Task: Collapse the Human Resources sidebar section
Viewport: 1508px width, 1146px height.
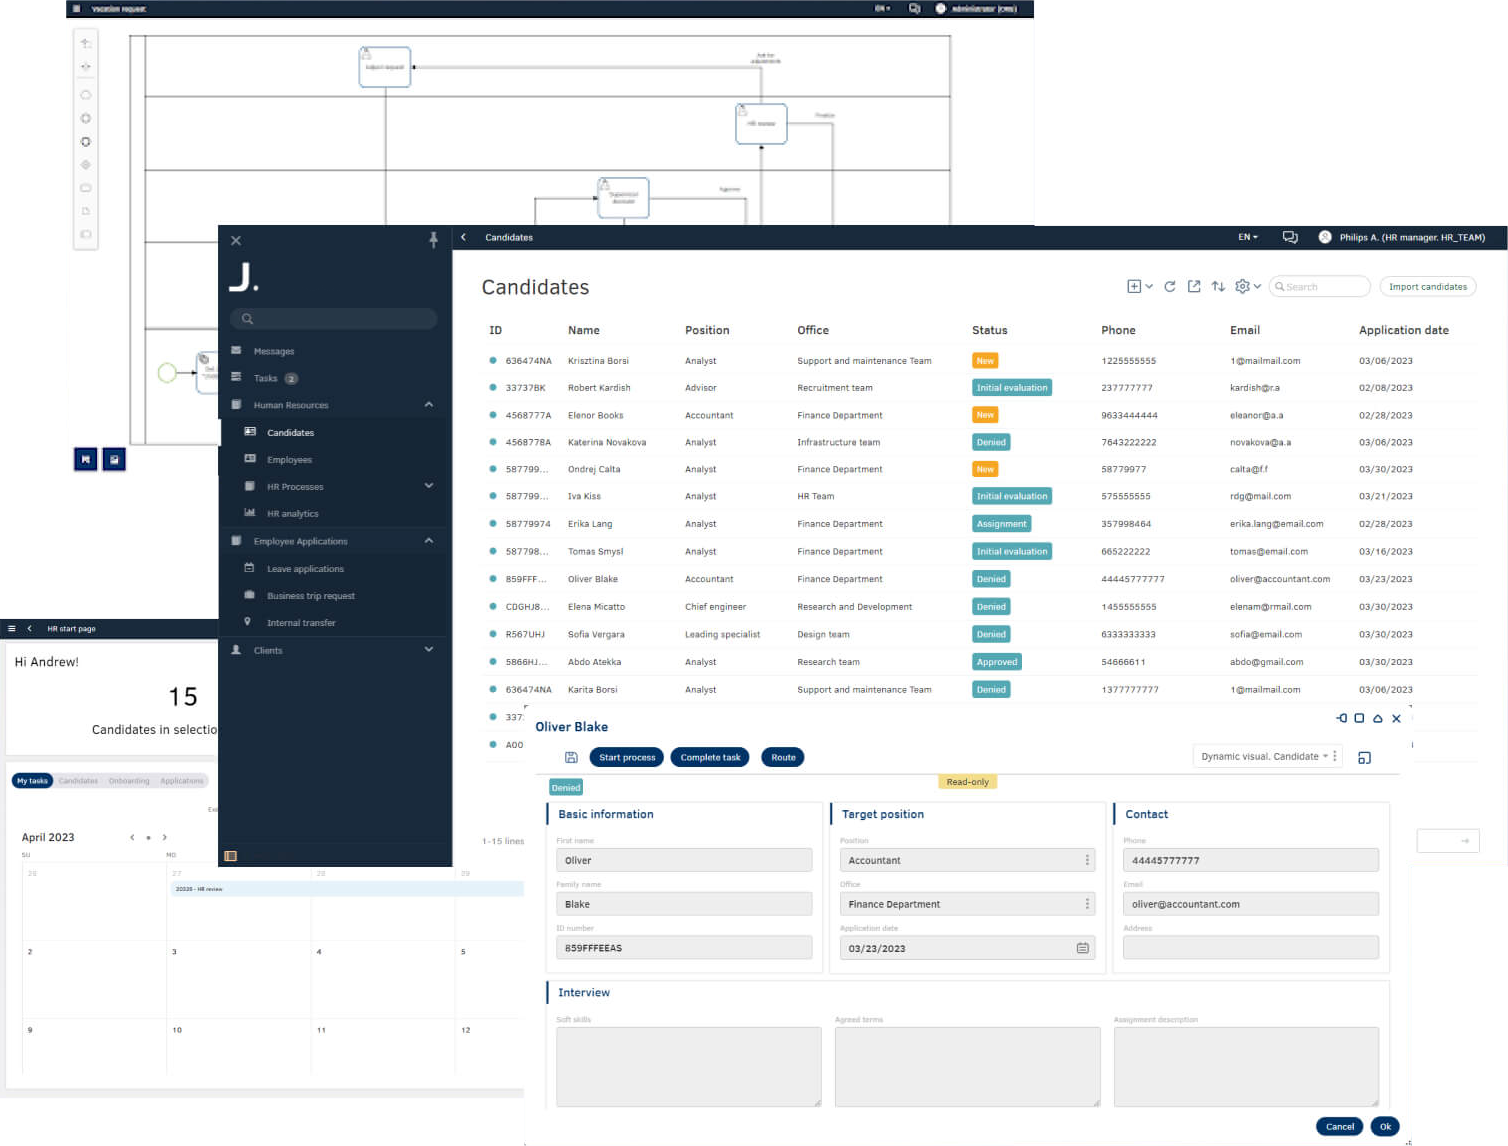Action: pos(429,405)
